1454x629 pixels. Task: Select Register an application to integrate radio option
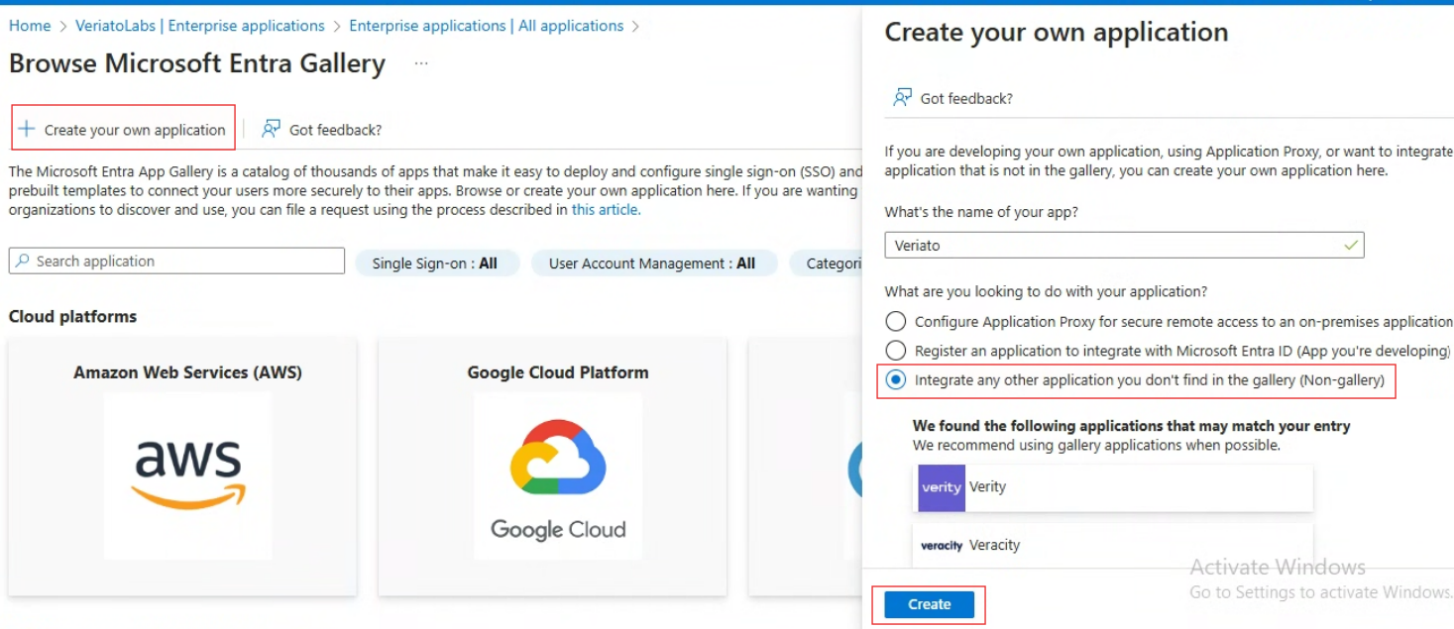point(896,351)
